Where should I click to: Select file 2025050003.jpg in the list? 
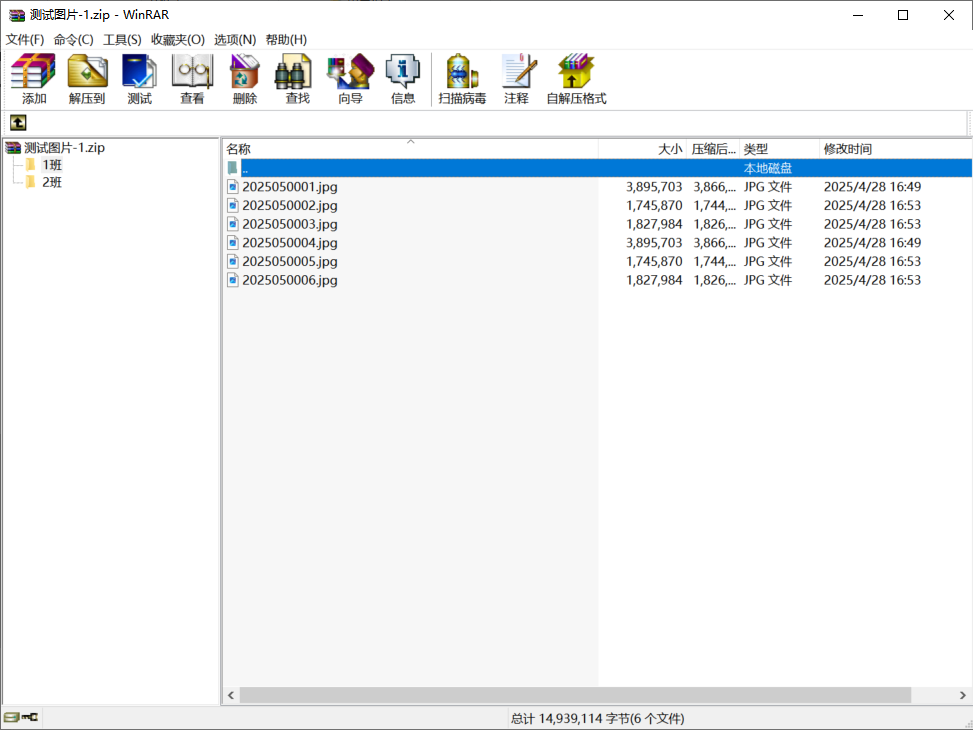coord(290,224)
